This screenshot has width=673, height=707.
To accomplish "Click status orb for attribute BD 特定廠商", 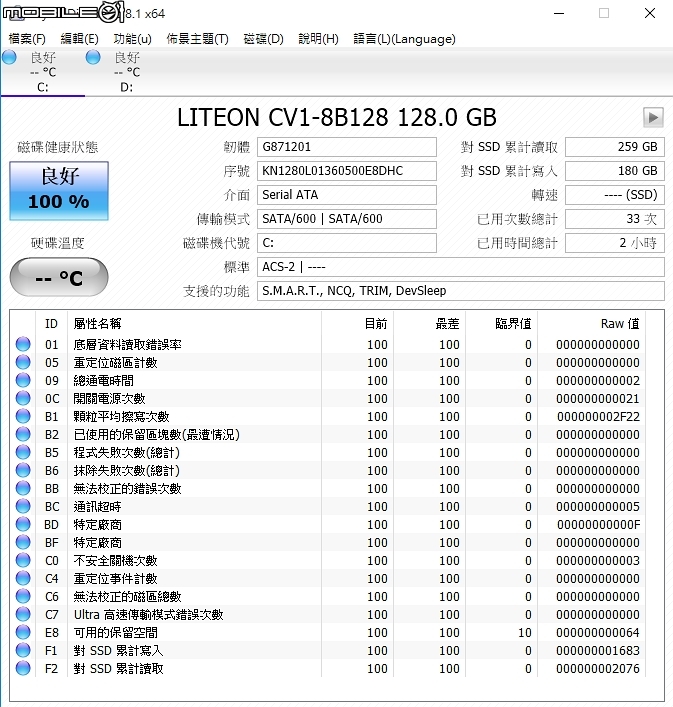I will tap(23, 524).
